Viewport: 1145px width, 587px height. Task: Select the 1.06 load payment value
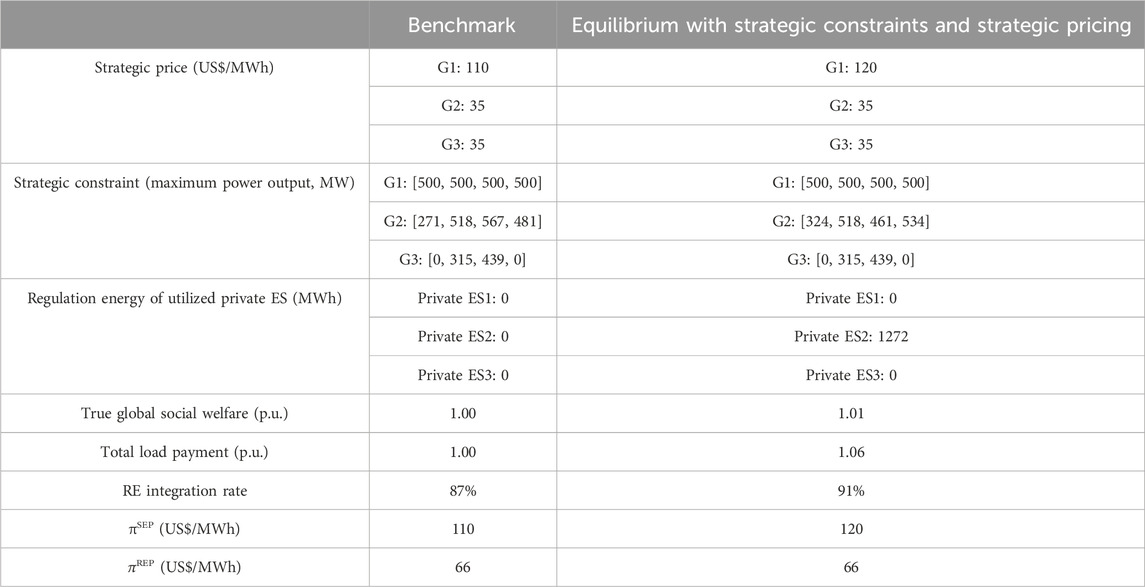[x=851, y=452]
